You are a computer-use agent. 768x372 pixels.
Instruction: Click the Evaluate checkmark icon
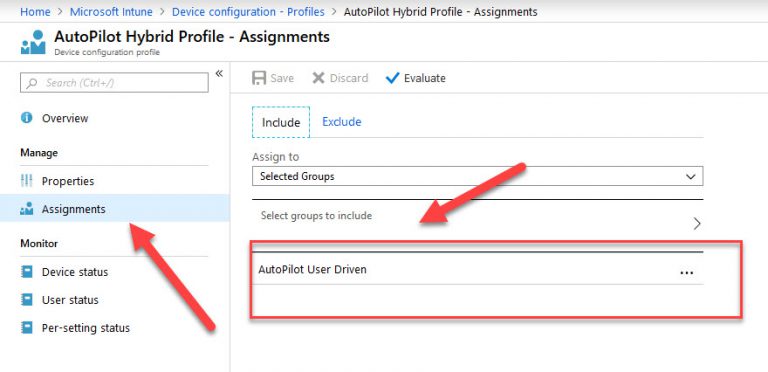coord(392,78)
